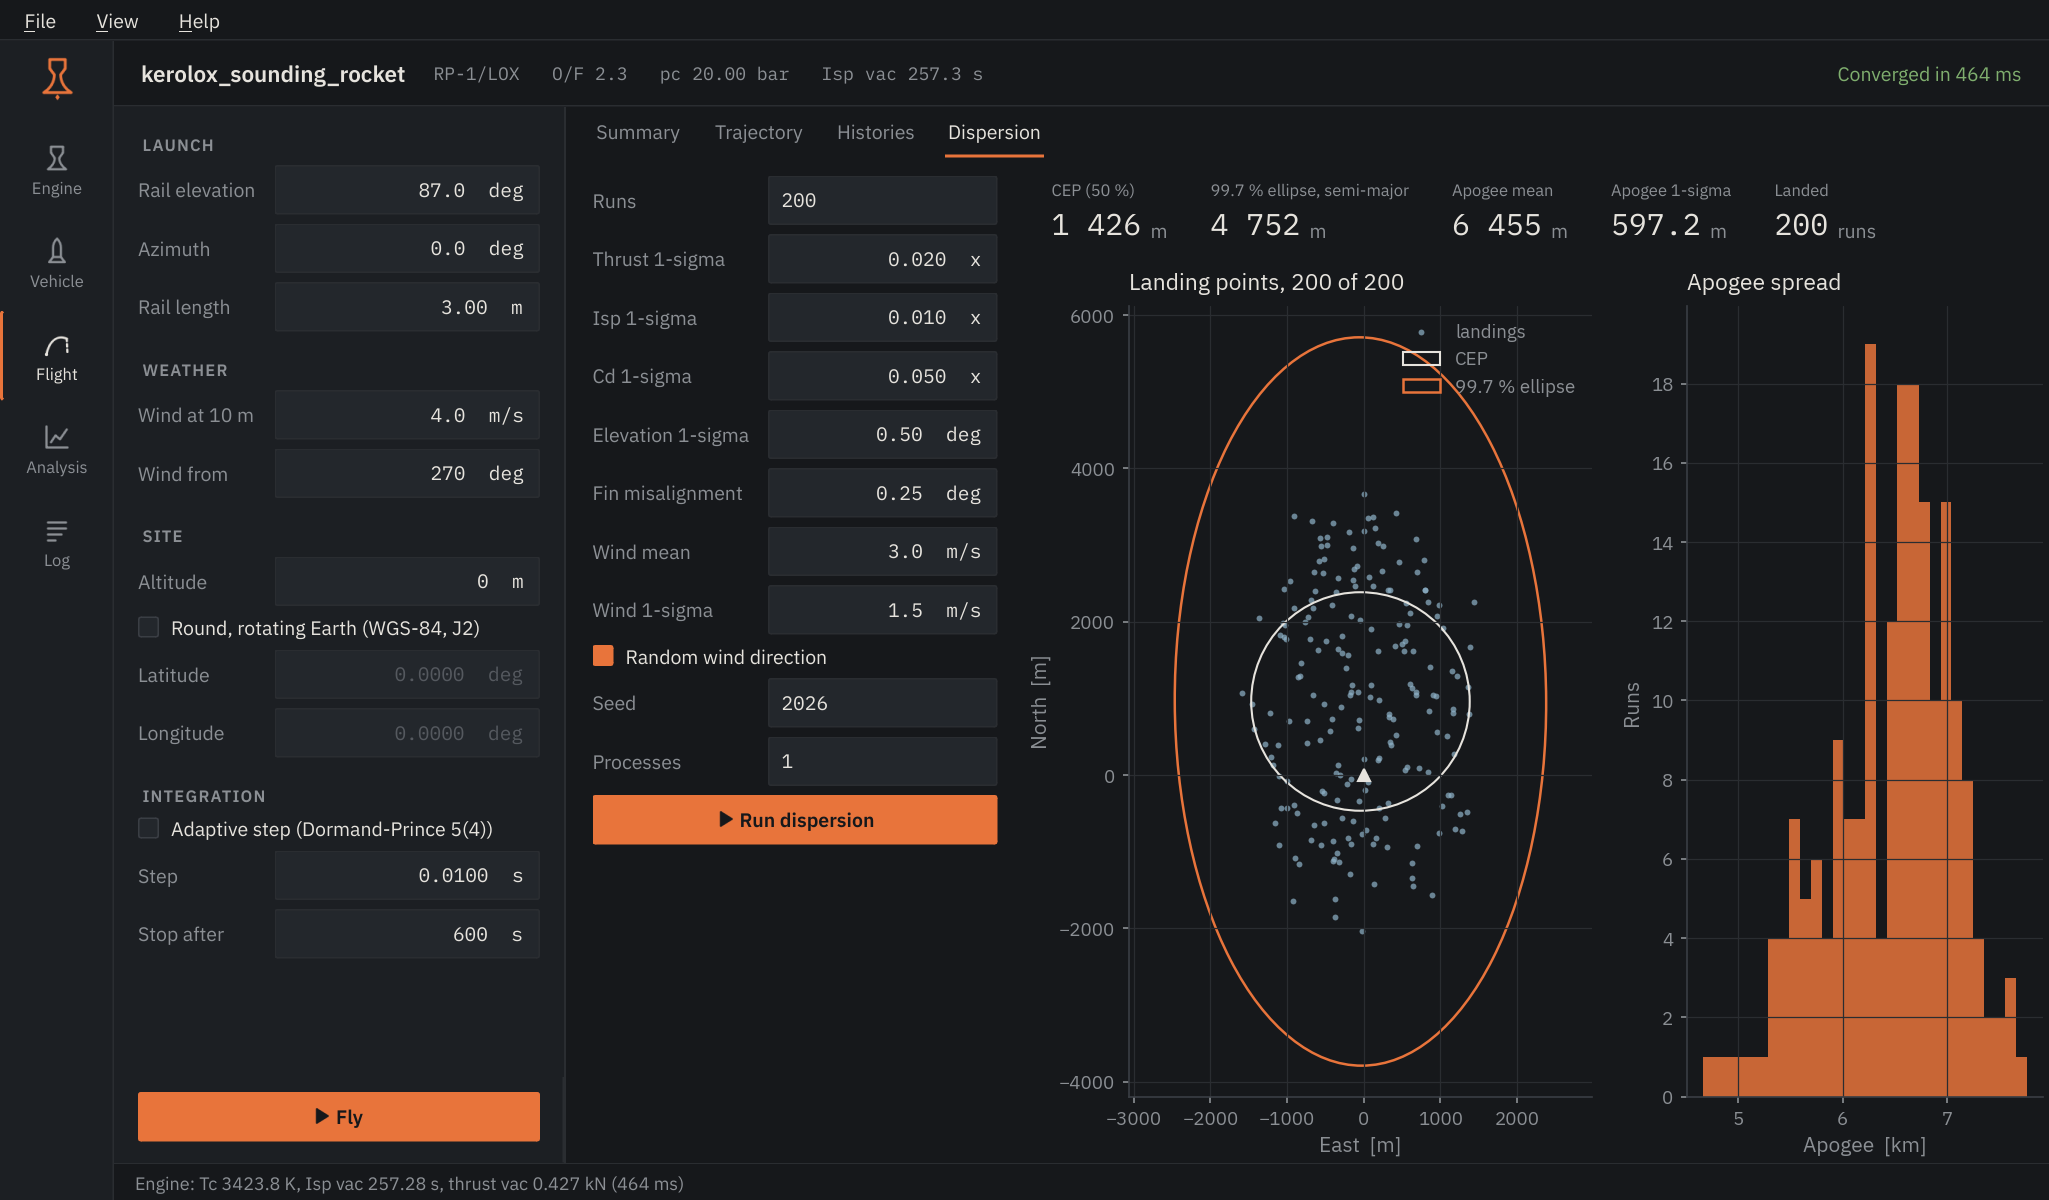Edit the integration Step field

pos(407,875)
